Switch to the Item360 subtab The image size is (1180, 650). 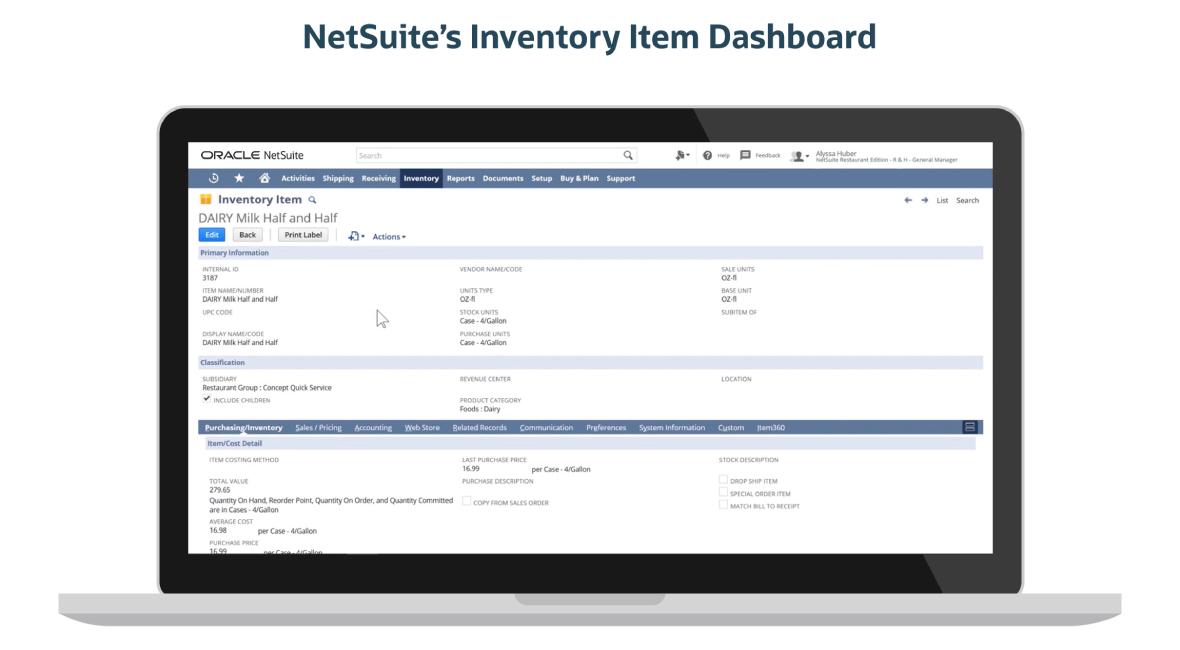pos(771,427)
